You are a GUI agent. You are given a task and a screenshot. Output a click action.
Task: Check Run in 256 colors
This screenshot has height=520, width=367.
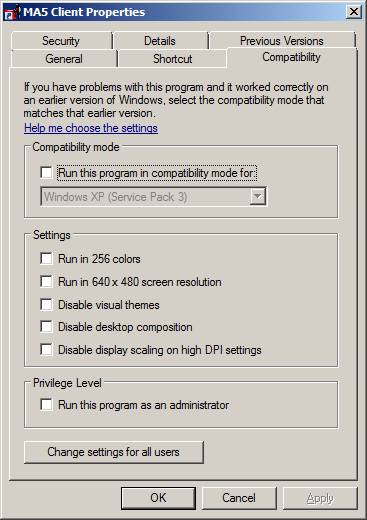(x=46, y=258)
